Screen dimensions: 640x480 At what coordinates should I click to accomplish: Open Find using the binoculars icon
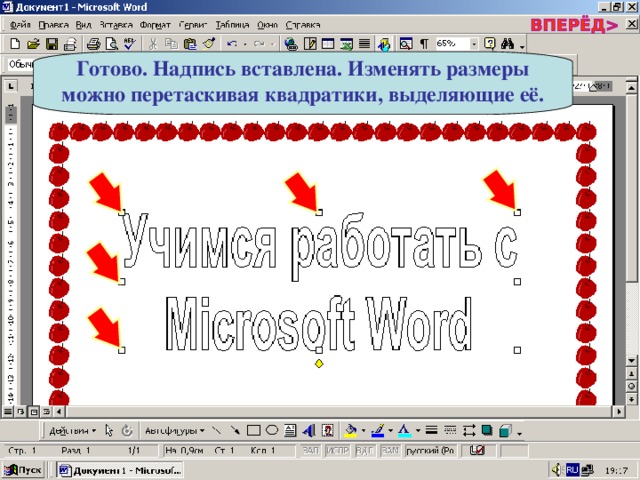[507, 43]
